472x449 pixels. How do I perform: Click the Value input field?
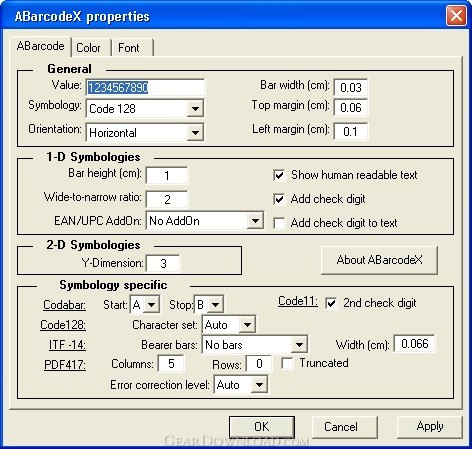coord(145,88)
